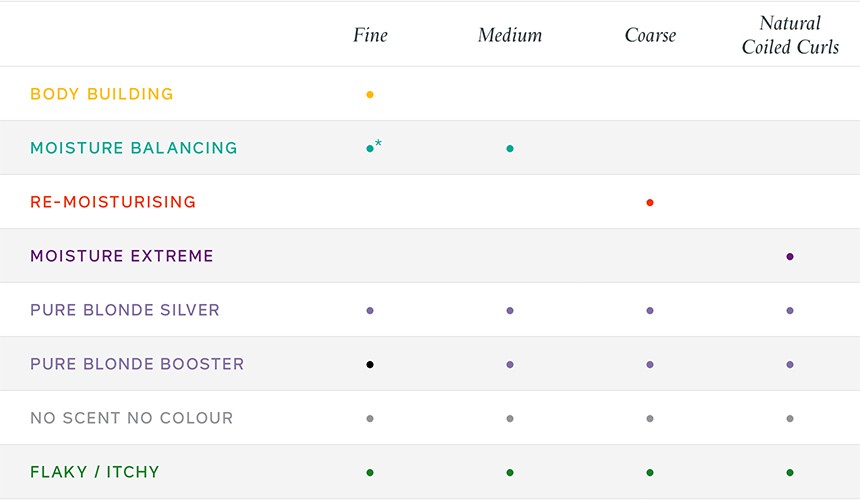
Task: Select the Coarse column header
Action: click(x=650, y=35)
